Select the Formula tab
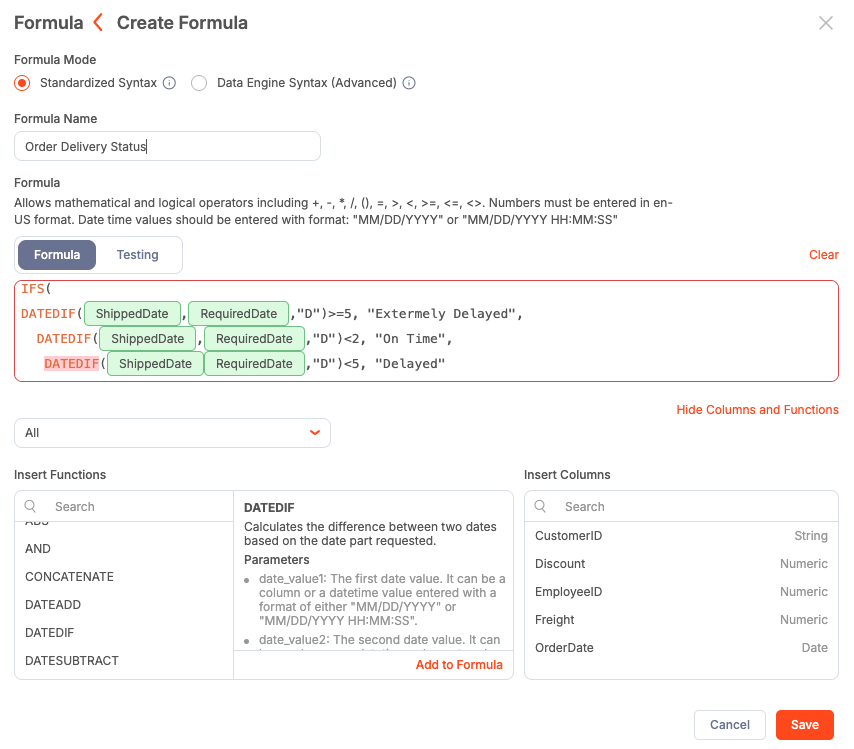 [57, 255]
